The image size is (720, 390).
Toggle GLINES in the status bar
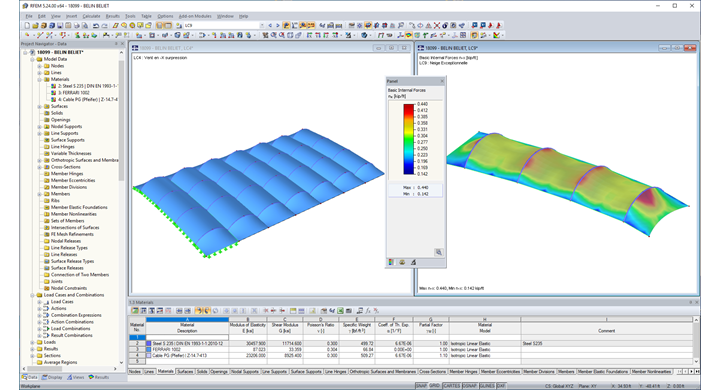pyautogui.click(x=487, y=386)
